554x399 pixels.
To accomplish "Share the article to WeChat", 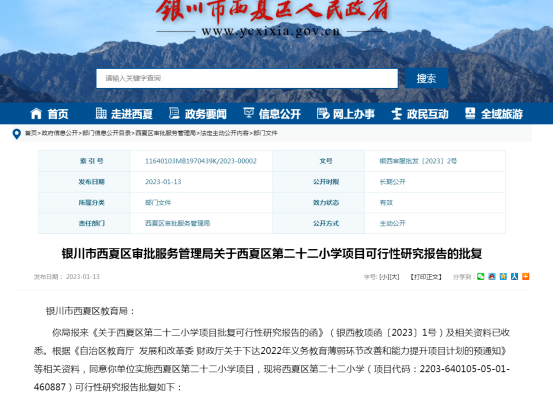I will point(481,276).
